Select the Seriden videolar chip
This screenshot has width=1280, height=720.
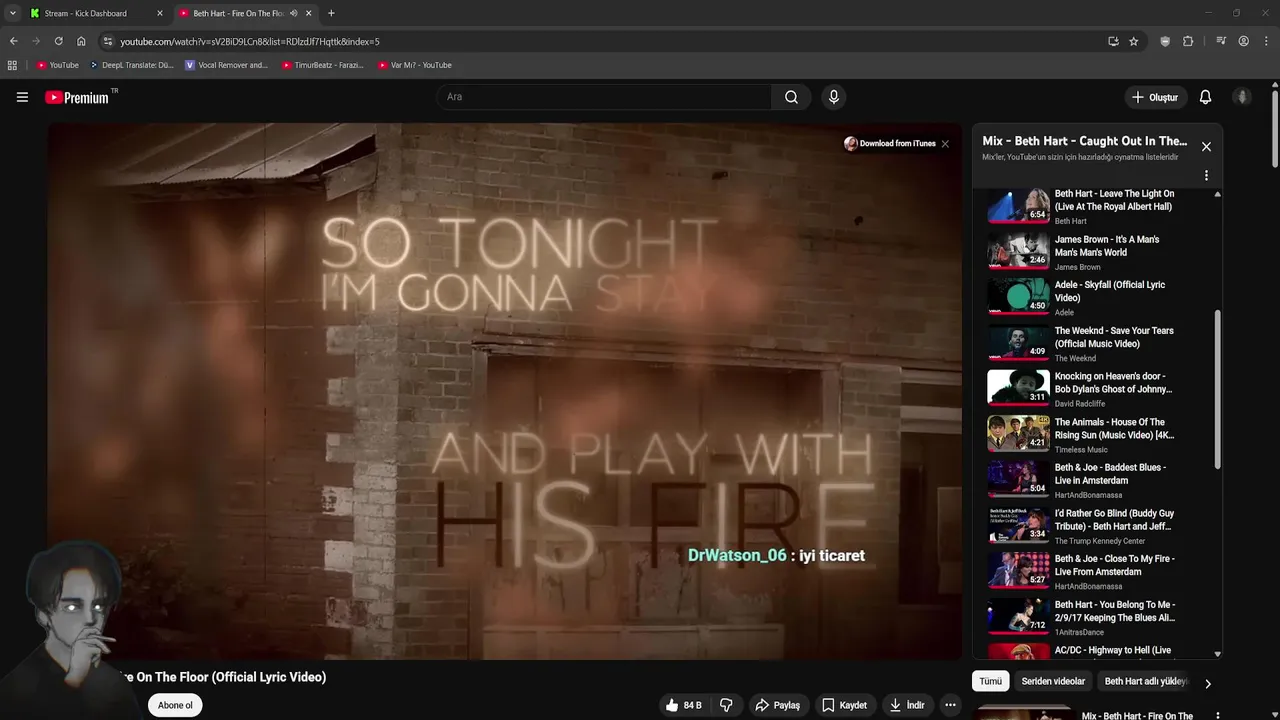tap(1053, 681)
